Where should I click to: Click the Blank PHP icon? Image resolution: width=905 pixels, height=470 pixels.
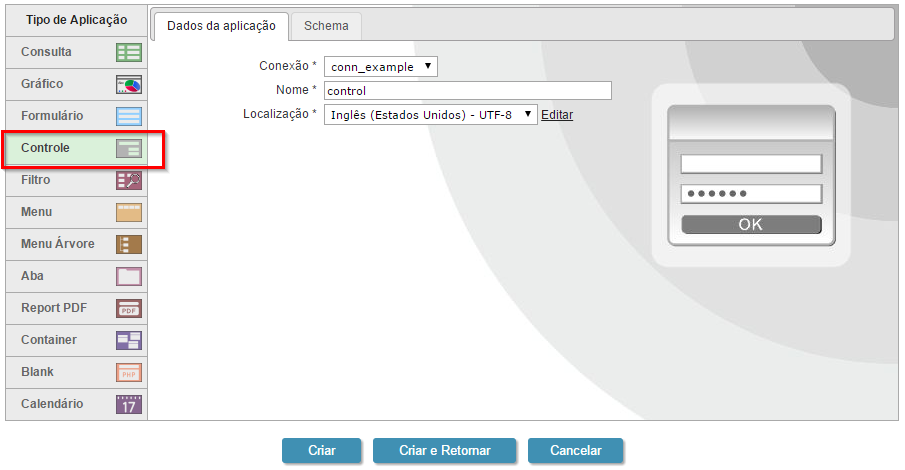129,372
